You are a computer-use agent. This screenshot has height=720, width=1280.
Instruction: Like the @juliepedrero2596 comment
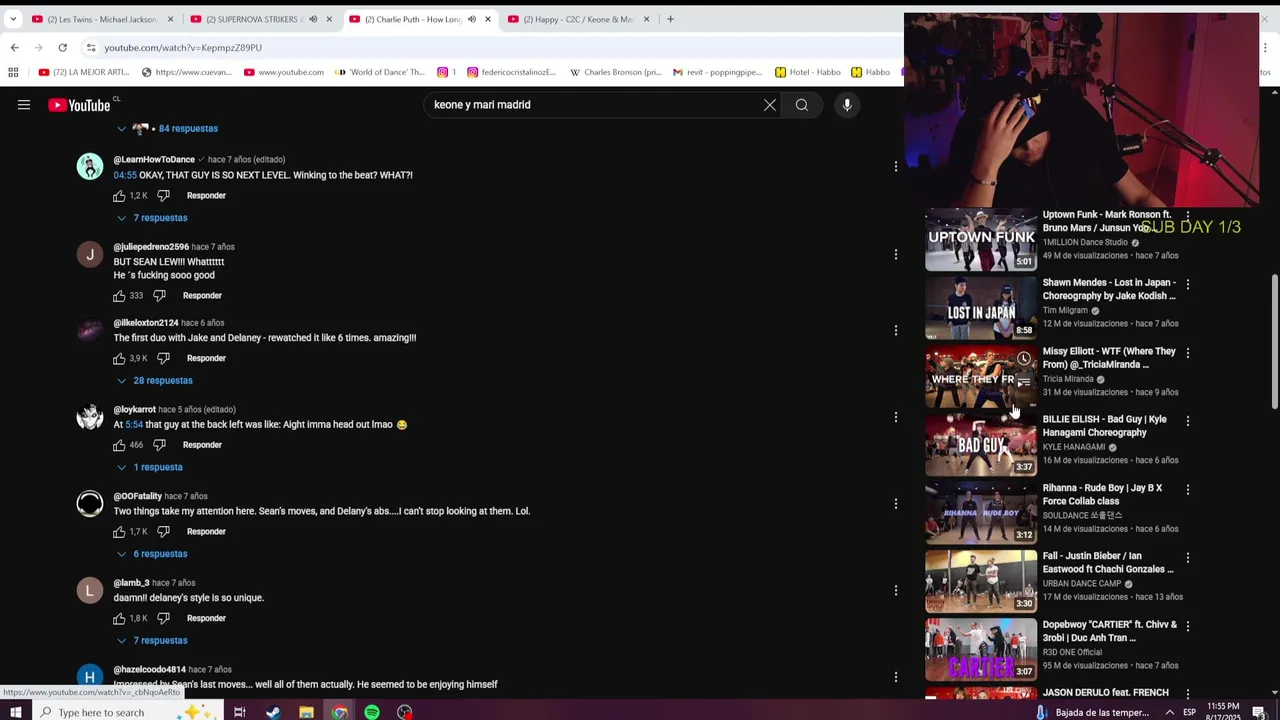119,296
